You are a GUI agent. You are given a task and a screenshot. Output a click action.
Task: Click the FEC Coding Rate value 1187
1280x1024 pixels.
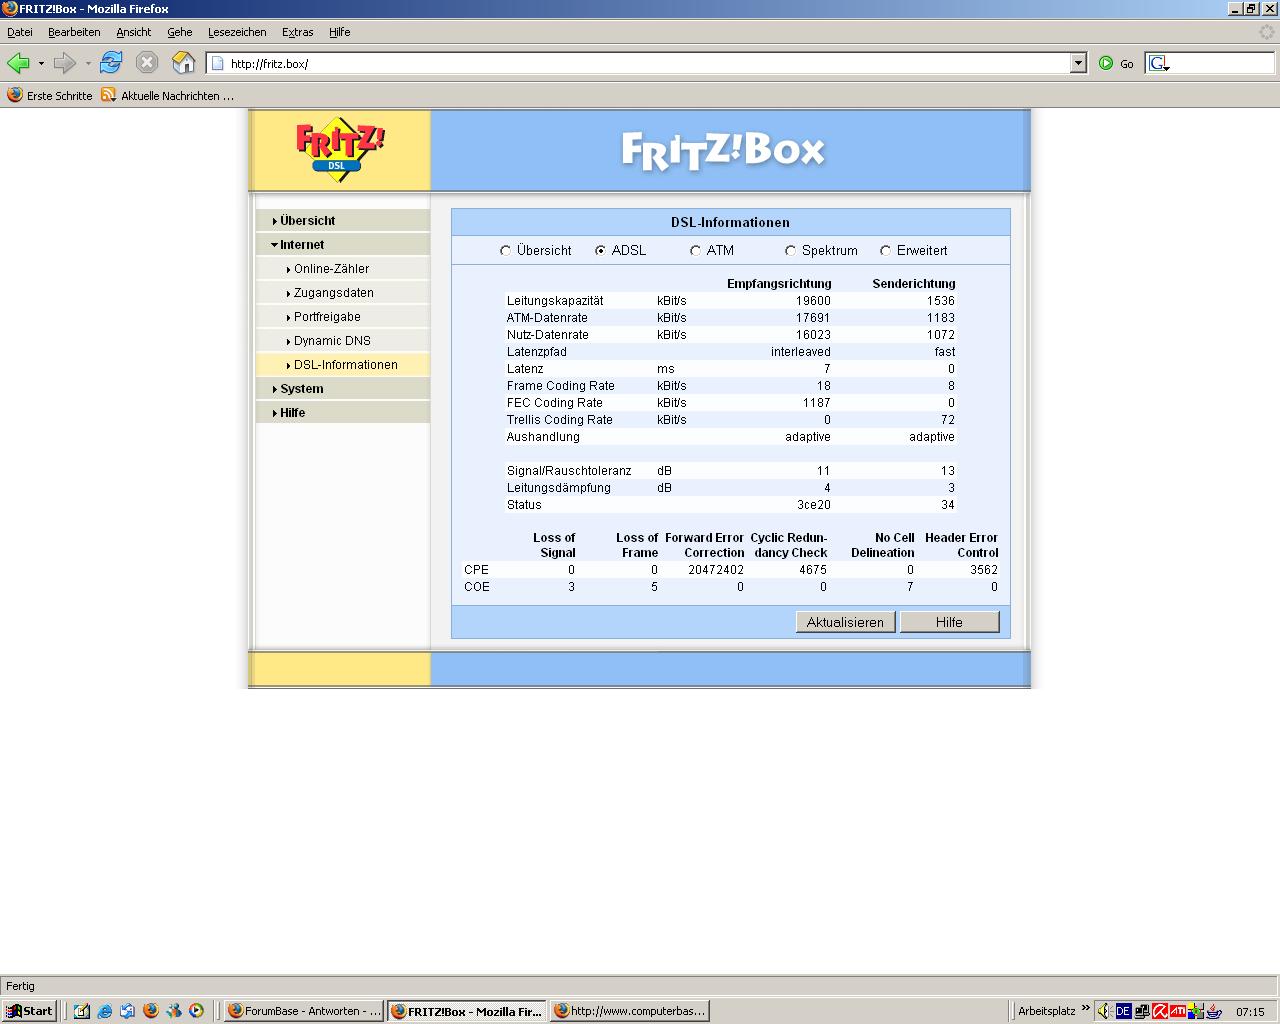click(817, 403)
